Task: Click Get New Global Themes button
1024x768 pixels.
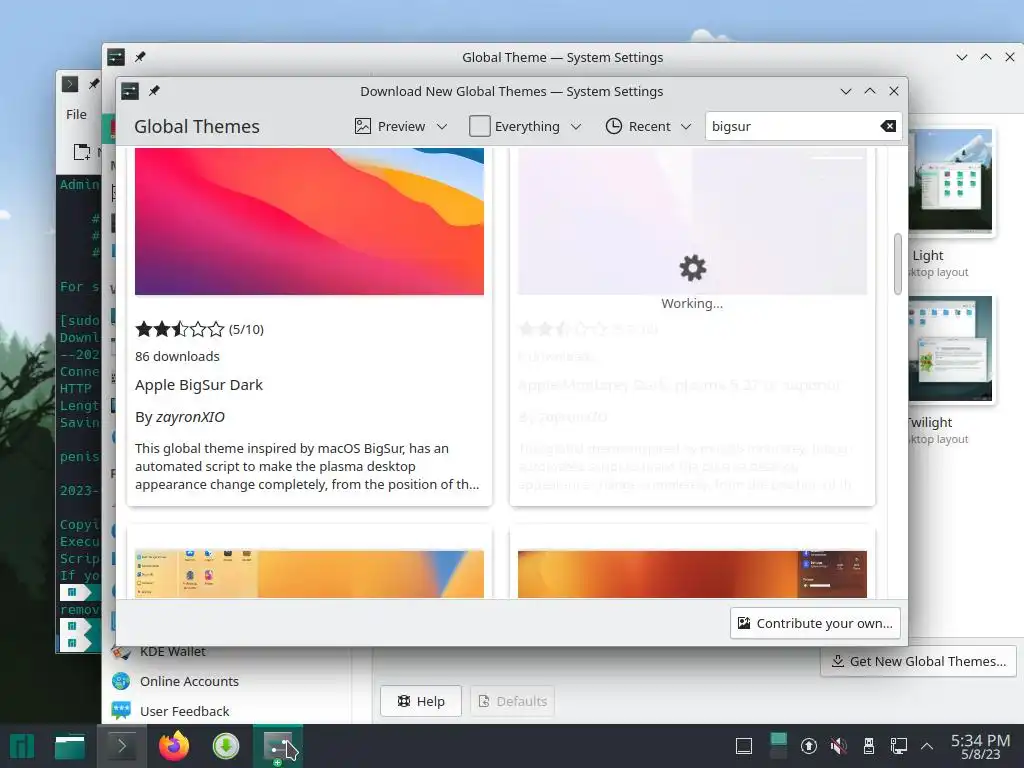Action: (918, 662)
